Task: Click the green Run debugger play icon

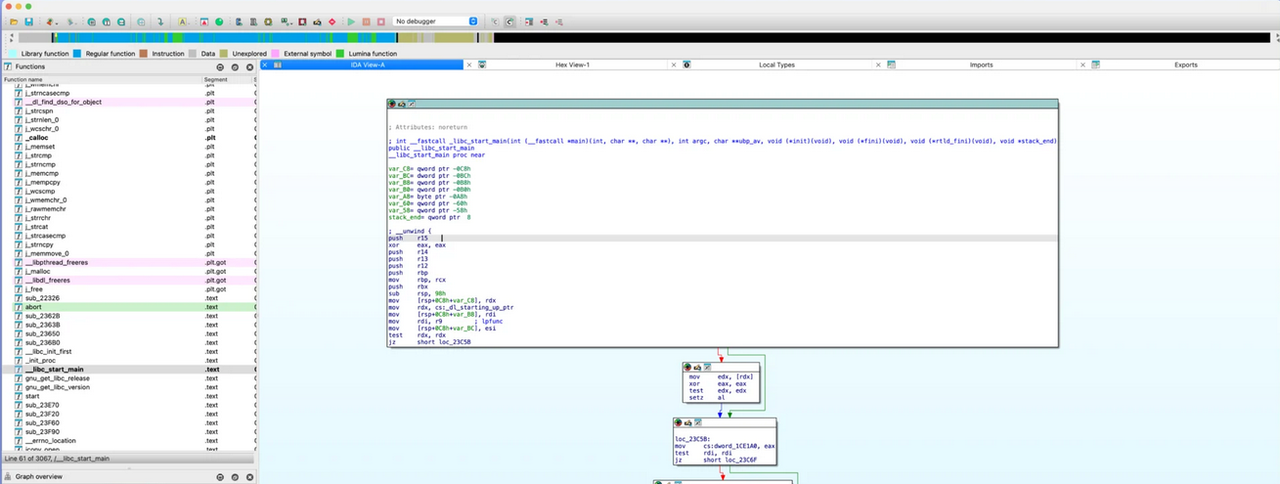Action: coord(351,21)
